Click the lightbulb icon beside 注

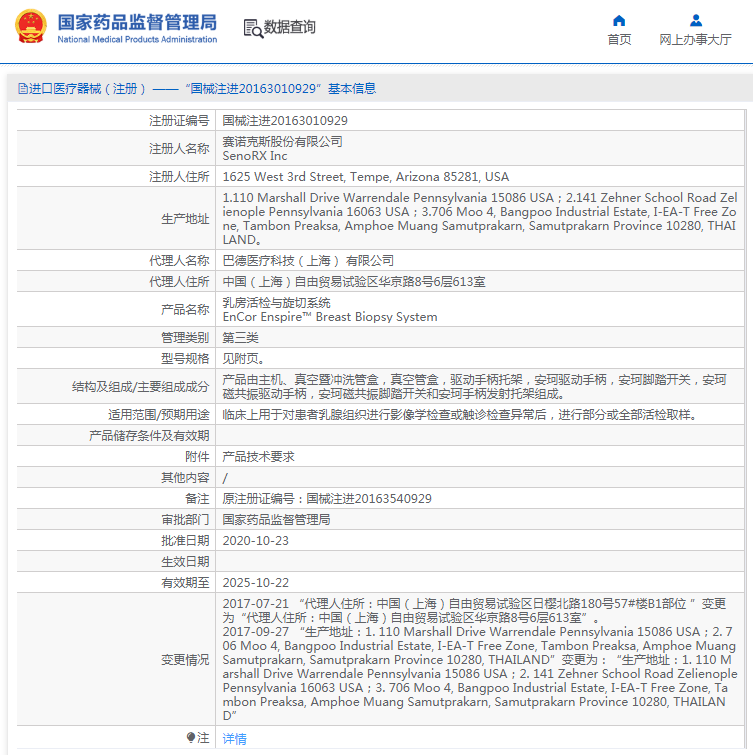coord(191,737)
